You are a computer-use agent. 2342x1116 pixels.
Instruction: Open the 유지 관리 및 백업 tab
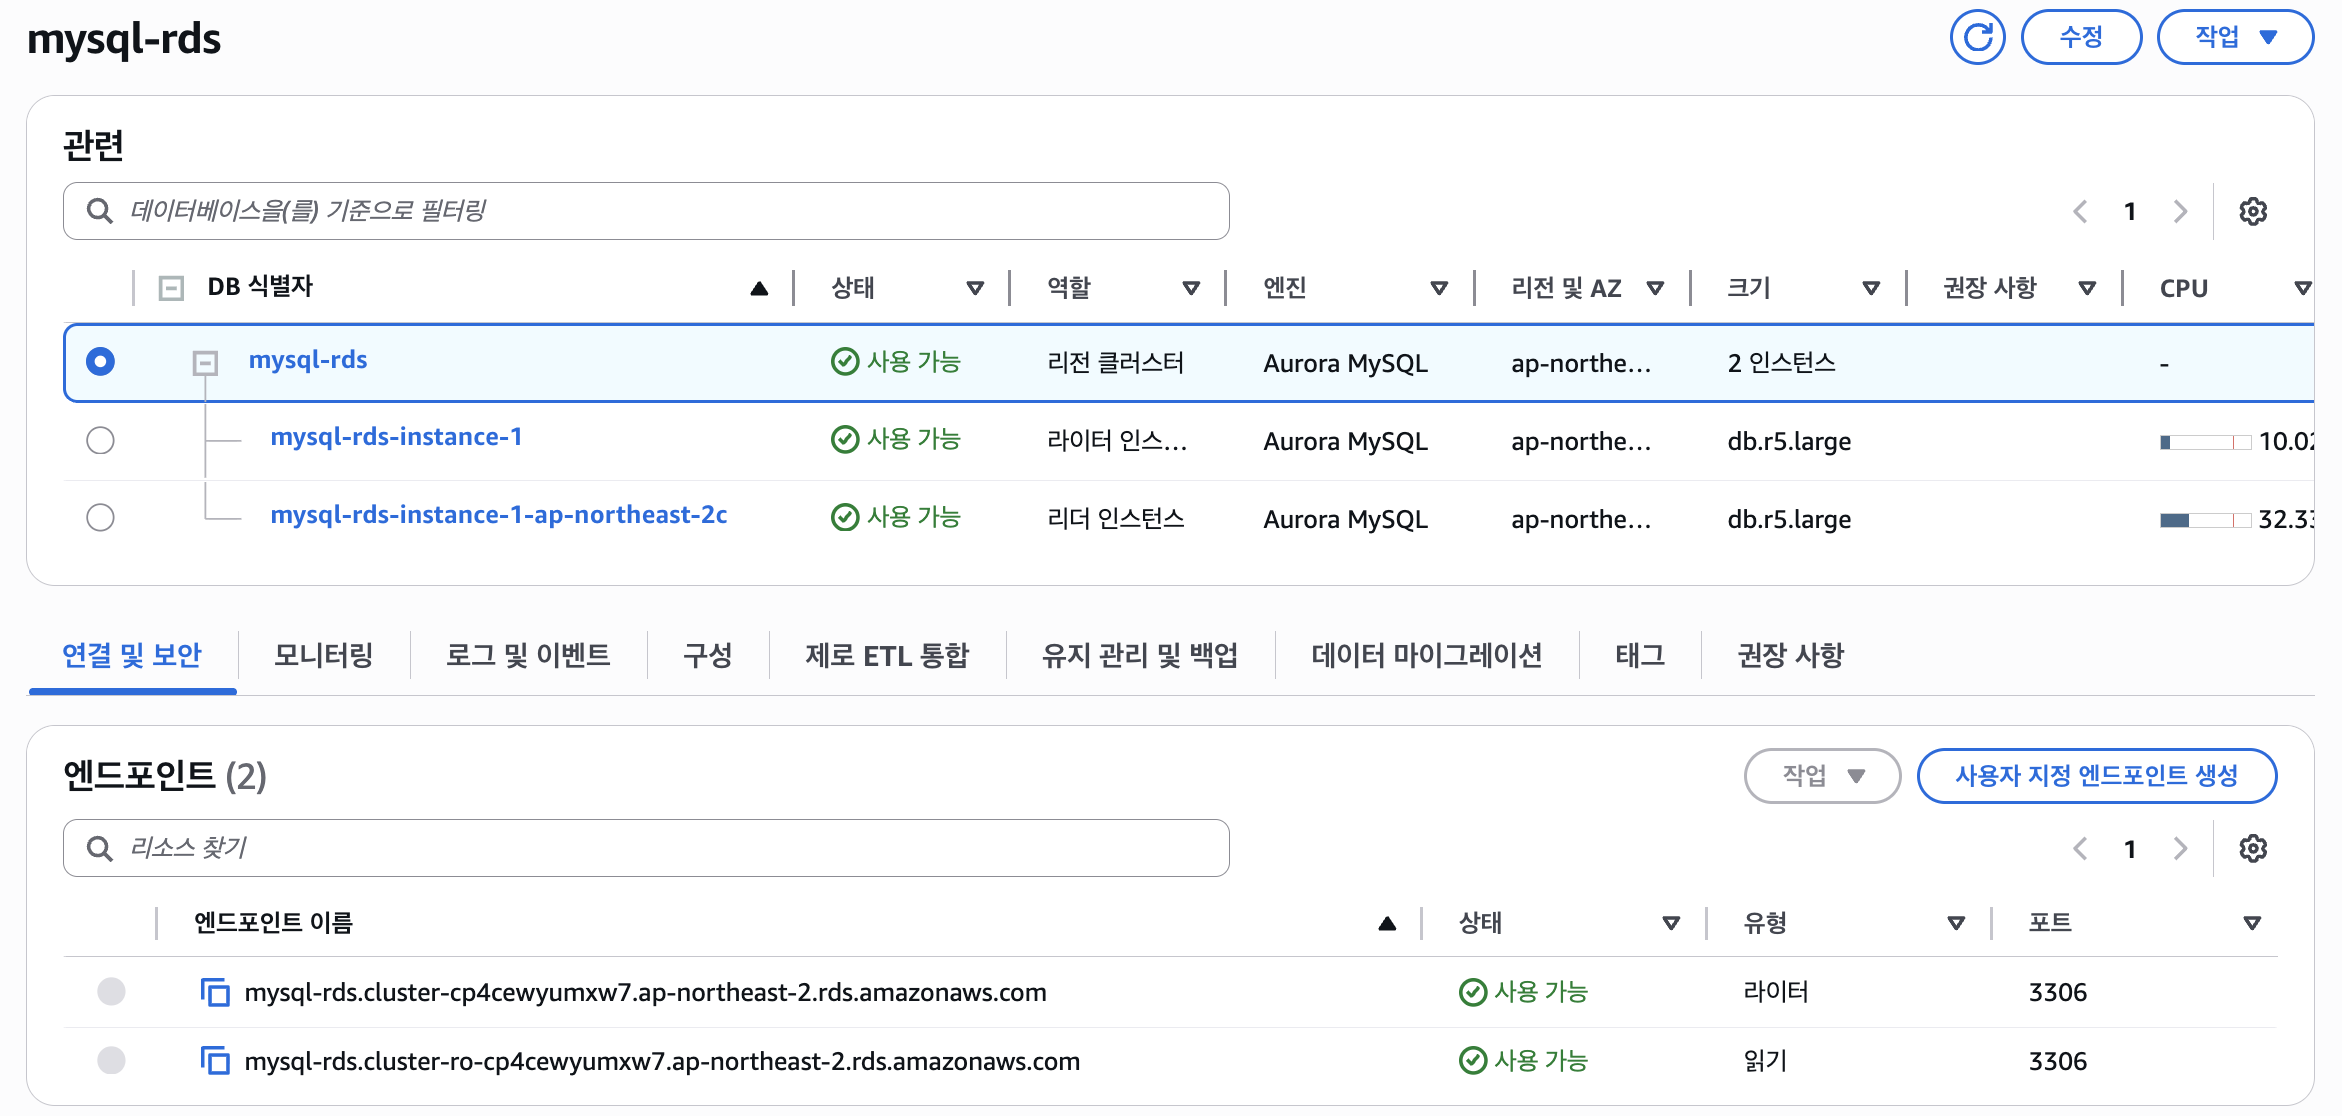pyautogui.click(x=1140, y=656)
